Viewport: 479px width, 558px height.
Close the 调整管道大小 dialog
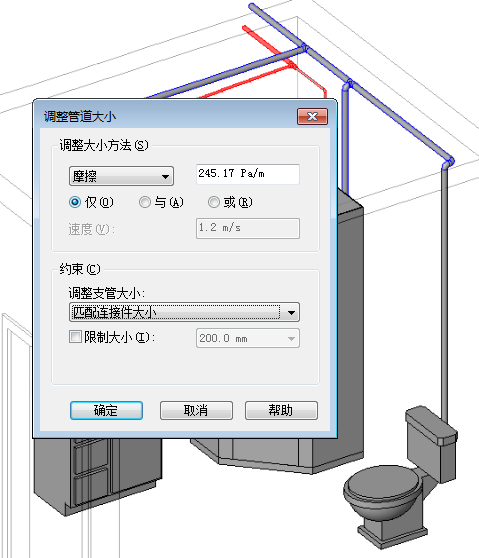pos(312,117)
